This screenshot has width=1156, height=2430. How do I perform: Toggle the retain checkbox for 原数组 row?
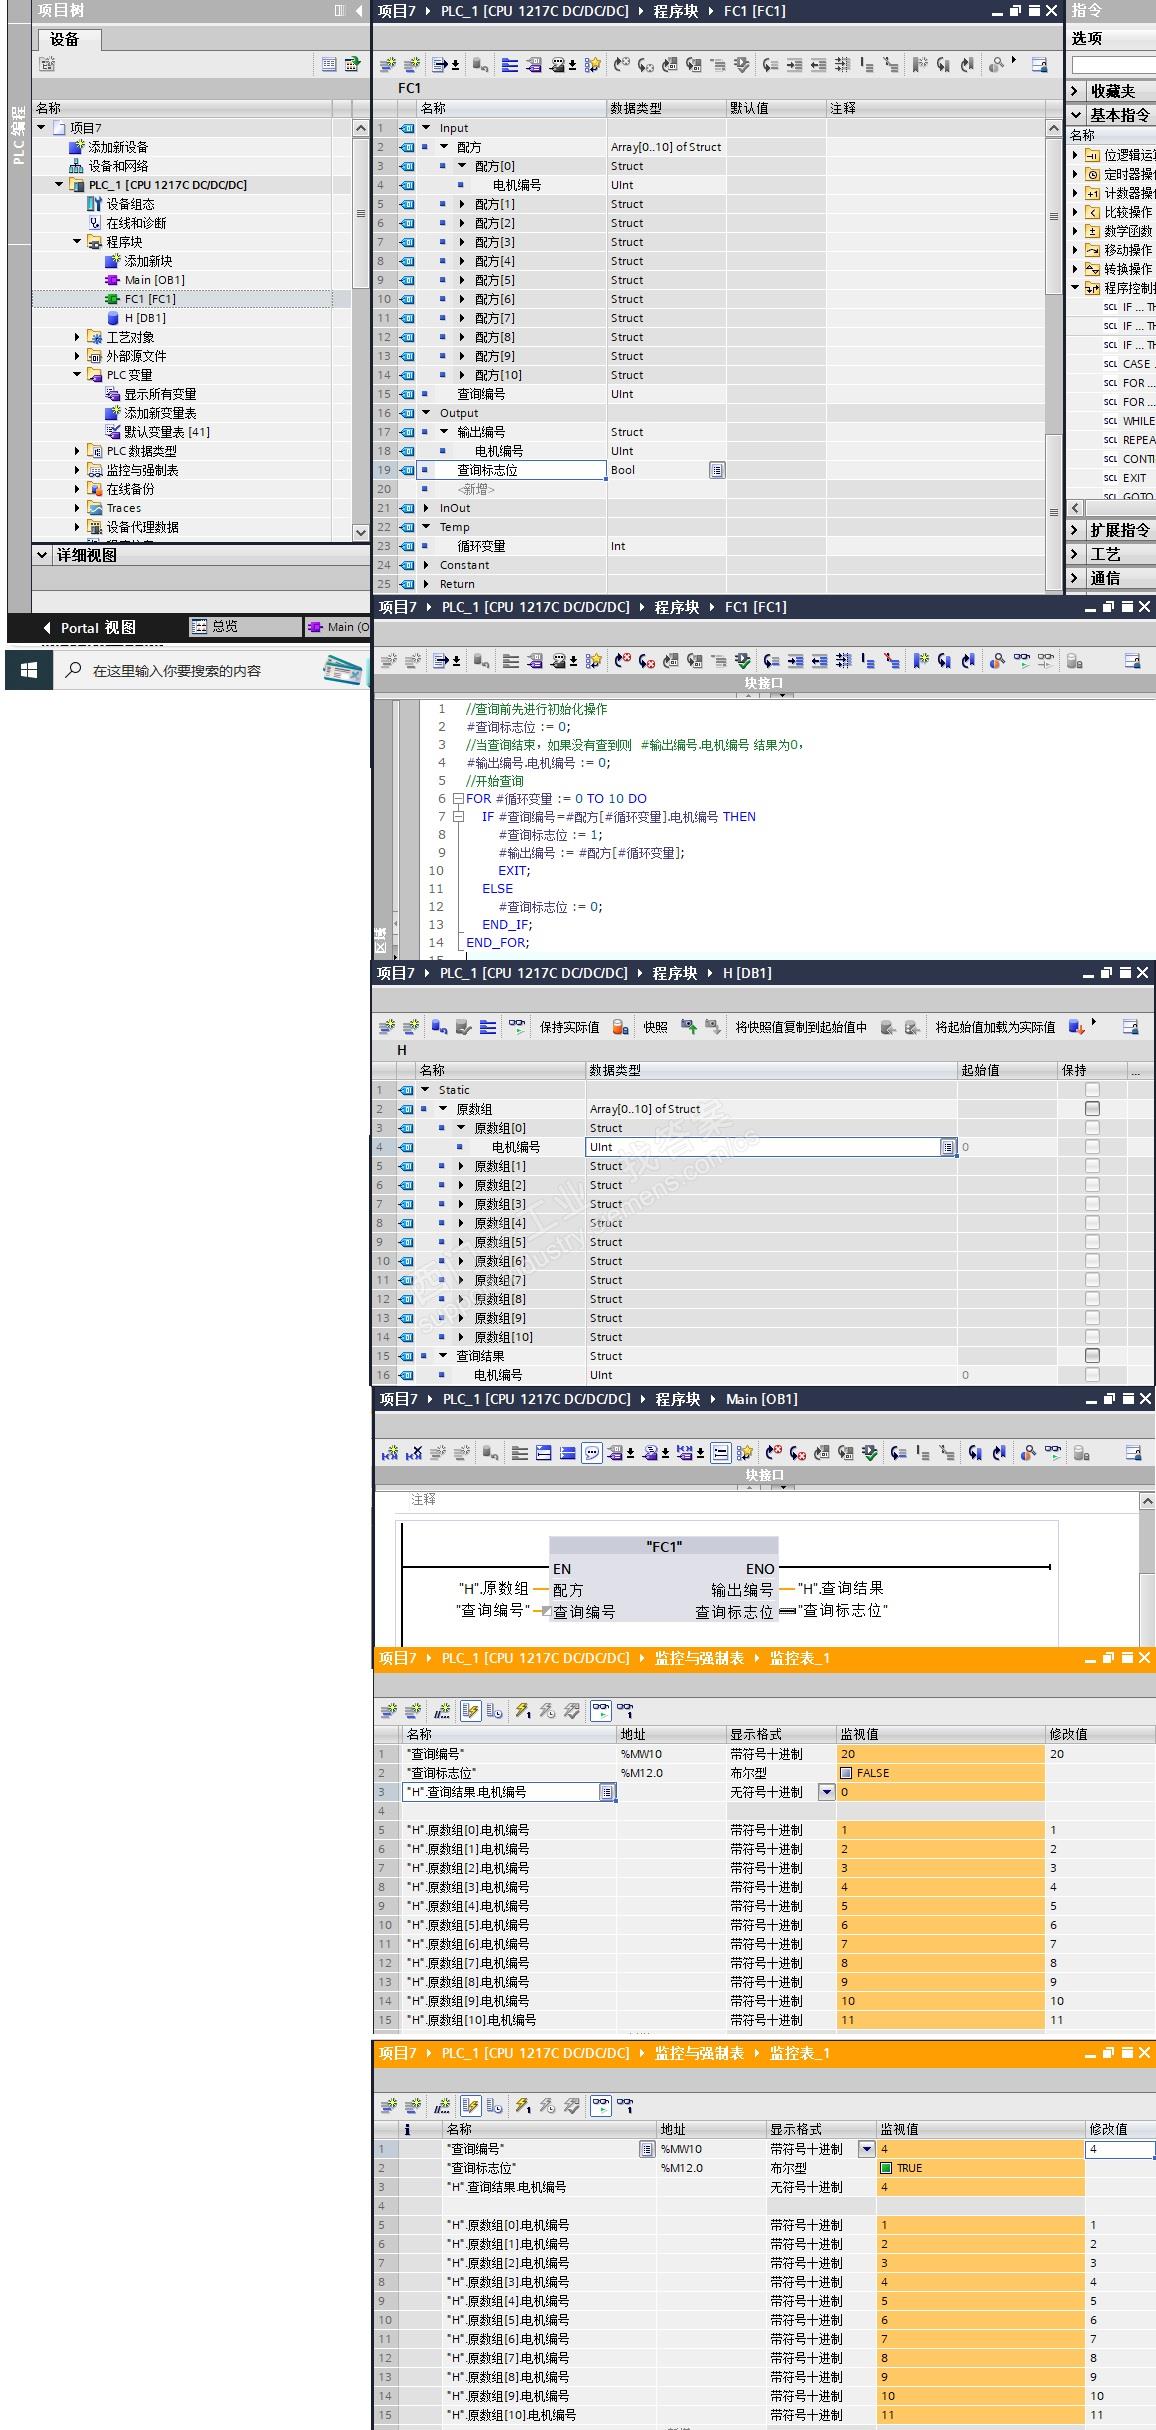pyautogui.click(x=1092, y=1109)
